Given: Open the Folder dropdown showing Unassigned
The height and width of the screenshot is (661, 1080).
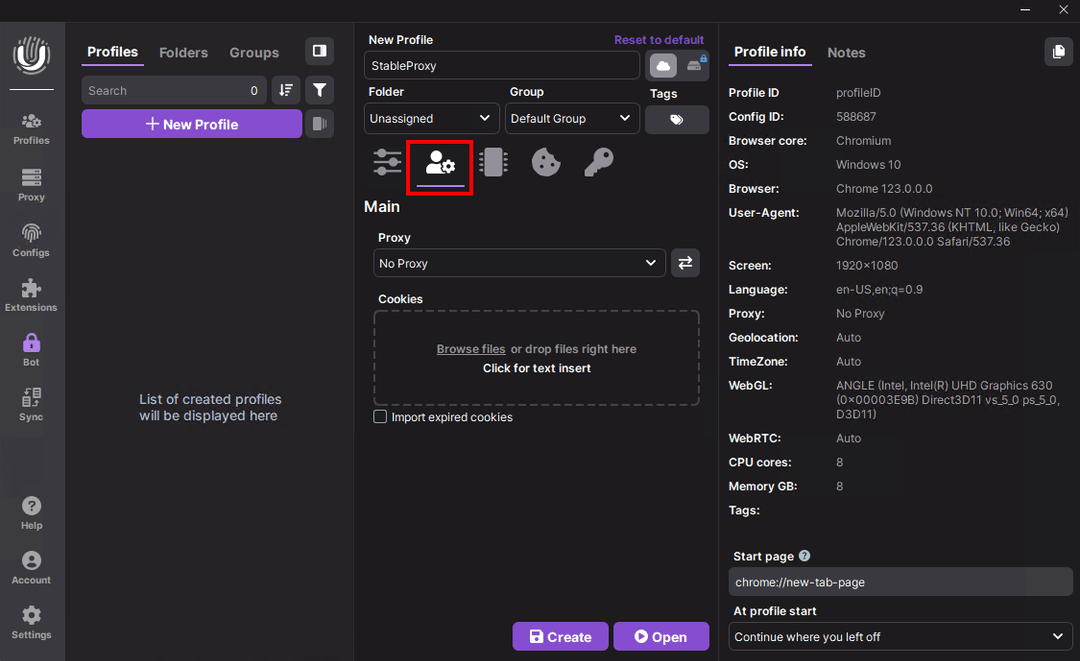Looking at the screenshot, I should tap(431, 118).
